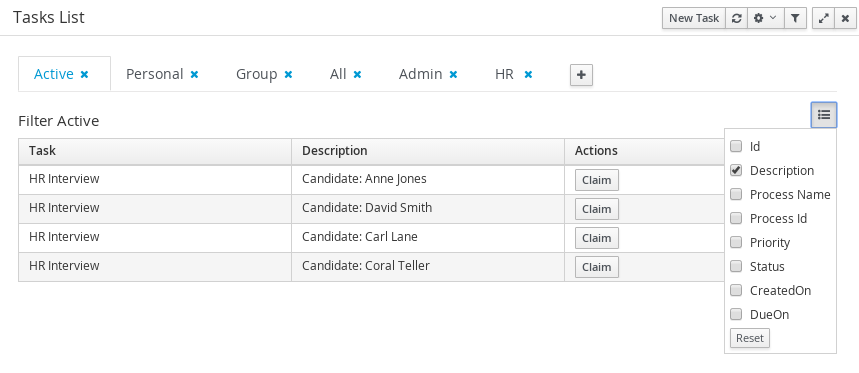The image size is (859, 373).
Task: Enable the Priority column checkbox
Action: point(736,242)
